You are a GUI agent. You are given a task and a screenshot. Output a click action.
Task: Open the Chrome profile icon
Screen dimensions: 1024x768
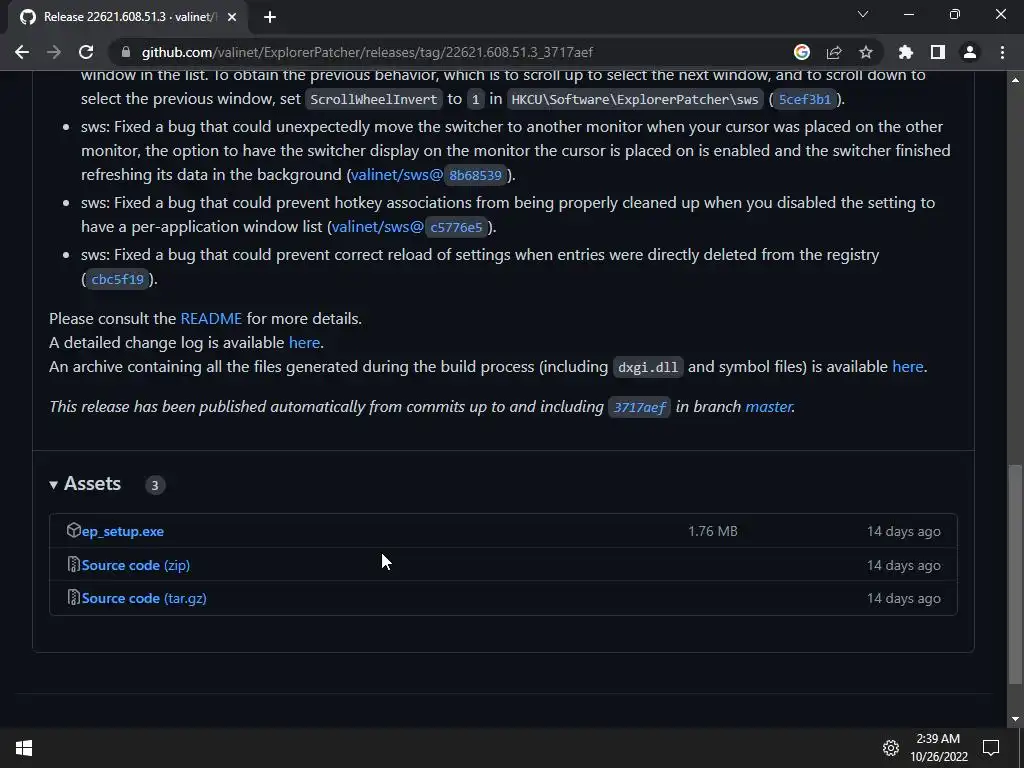tap(970, 52)
